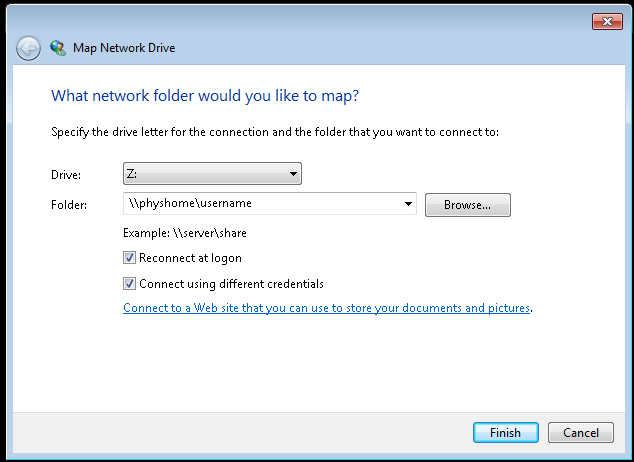The image size is (634, 462).
Task: Toggle the Reconnect at logon checkbox
Action: tap(129, 258)
